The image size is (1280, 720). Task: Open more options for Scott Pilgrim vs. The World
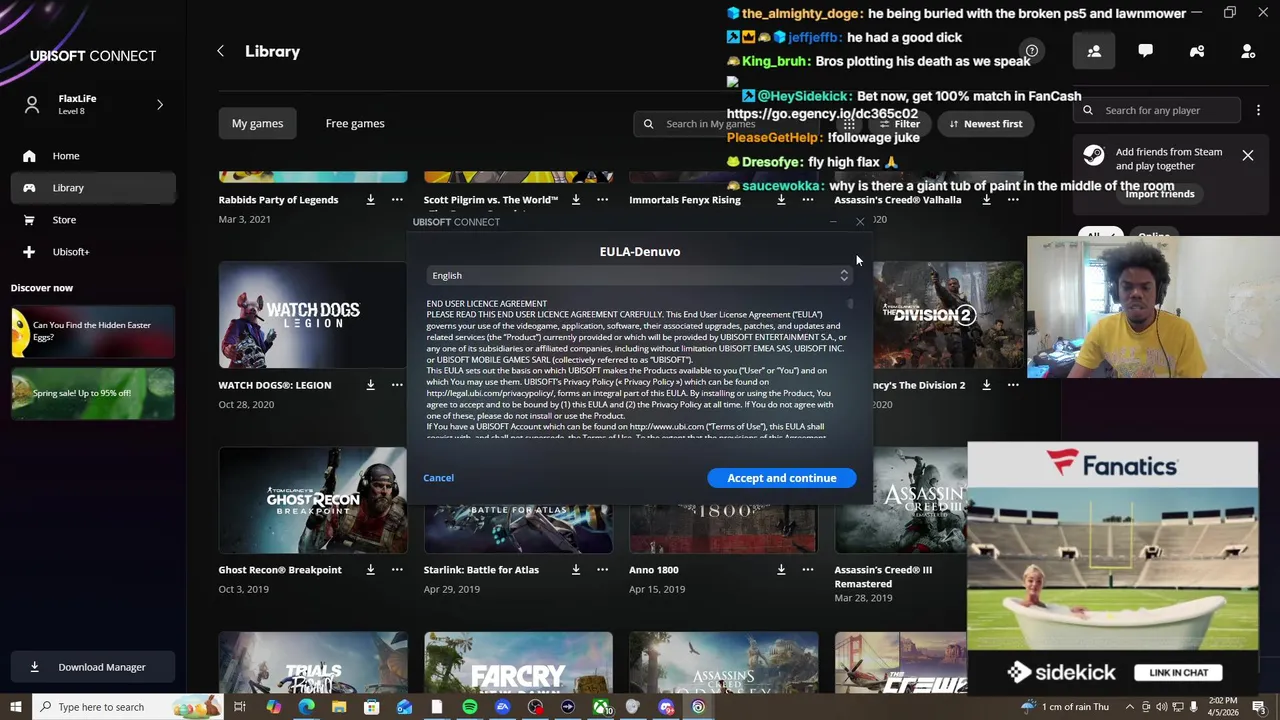click(x=602, y=200)
